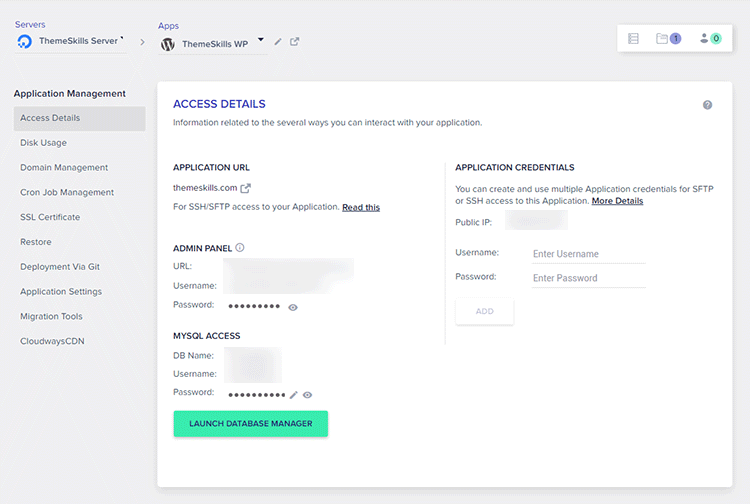Go to Domain Management
750x504 pixels.
click(64, 167)
